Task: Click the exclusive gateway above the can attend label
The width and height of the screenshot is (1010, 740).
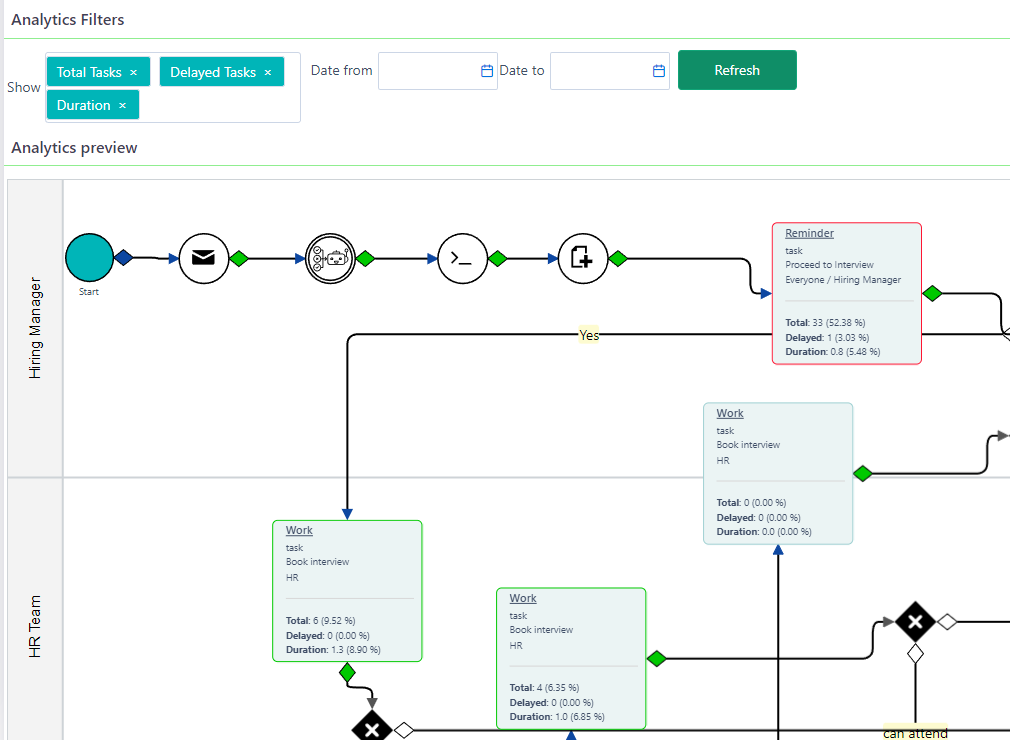Action: [916, 622]
